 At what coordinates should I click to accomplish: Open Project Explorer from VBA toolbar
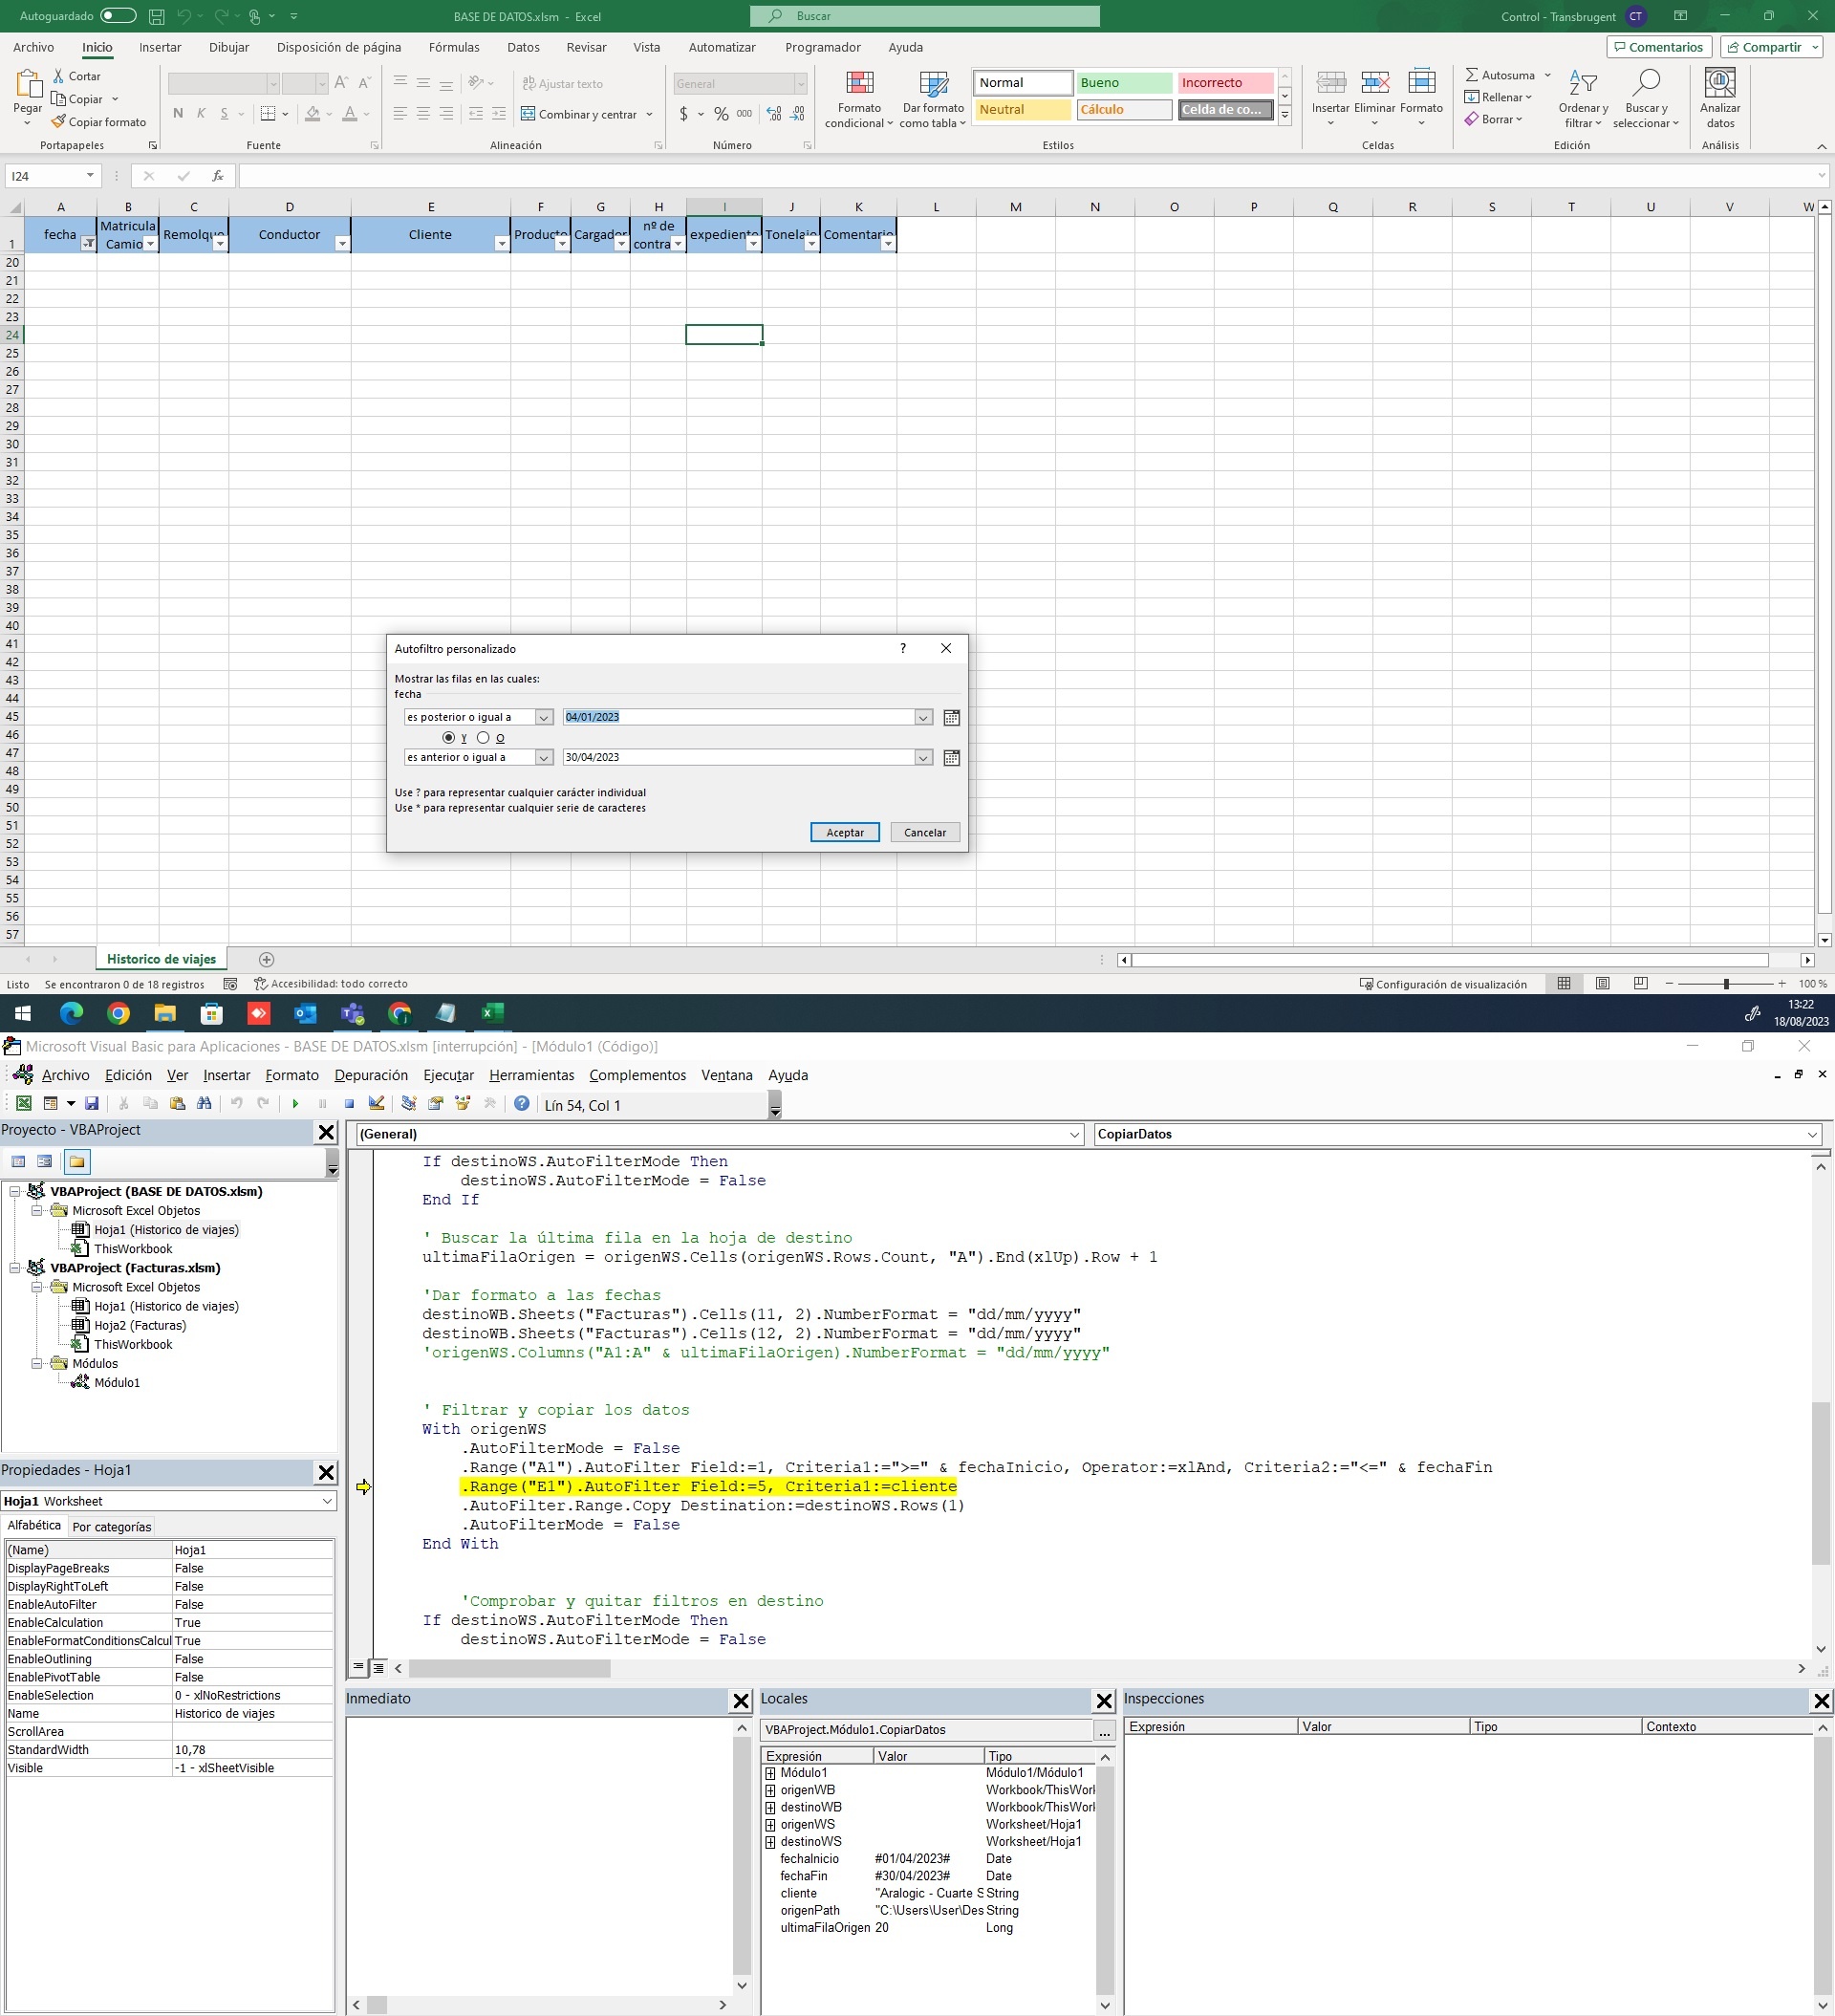click(409, 1104)
